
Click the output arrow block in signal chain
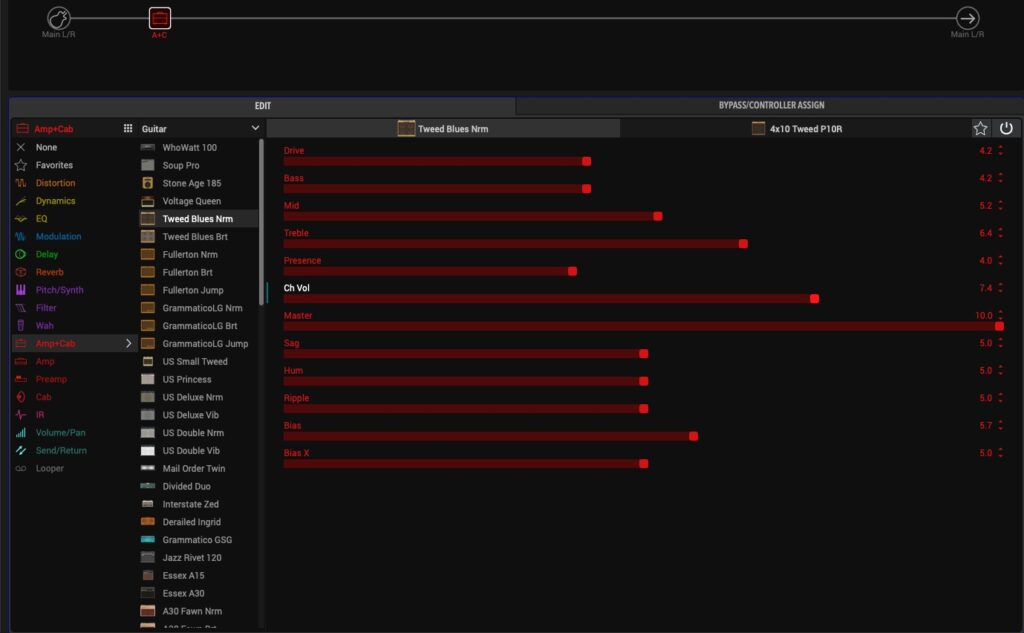(x=967, y=18)
